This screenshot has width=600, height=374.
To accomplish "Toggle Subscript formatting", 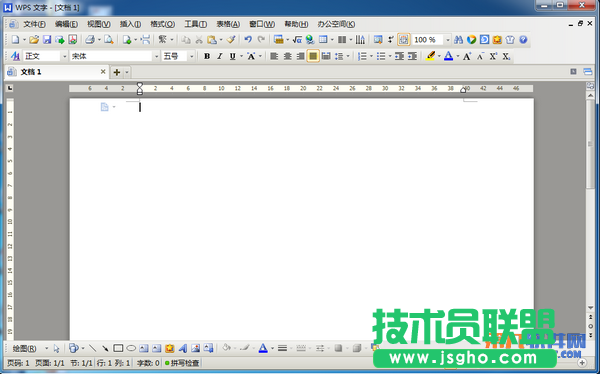I will pyautogui.click(x=506, y=56).
